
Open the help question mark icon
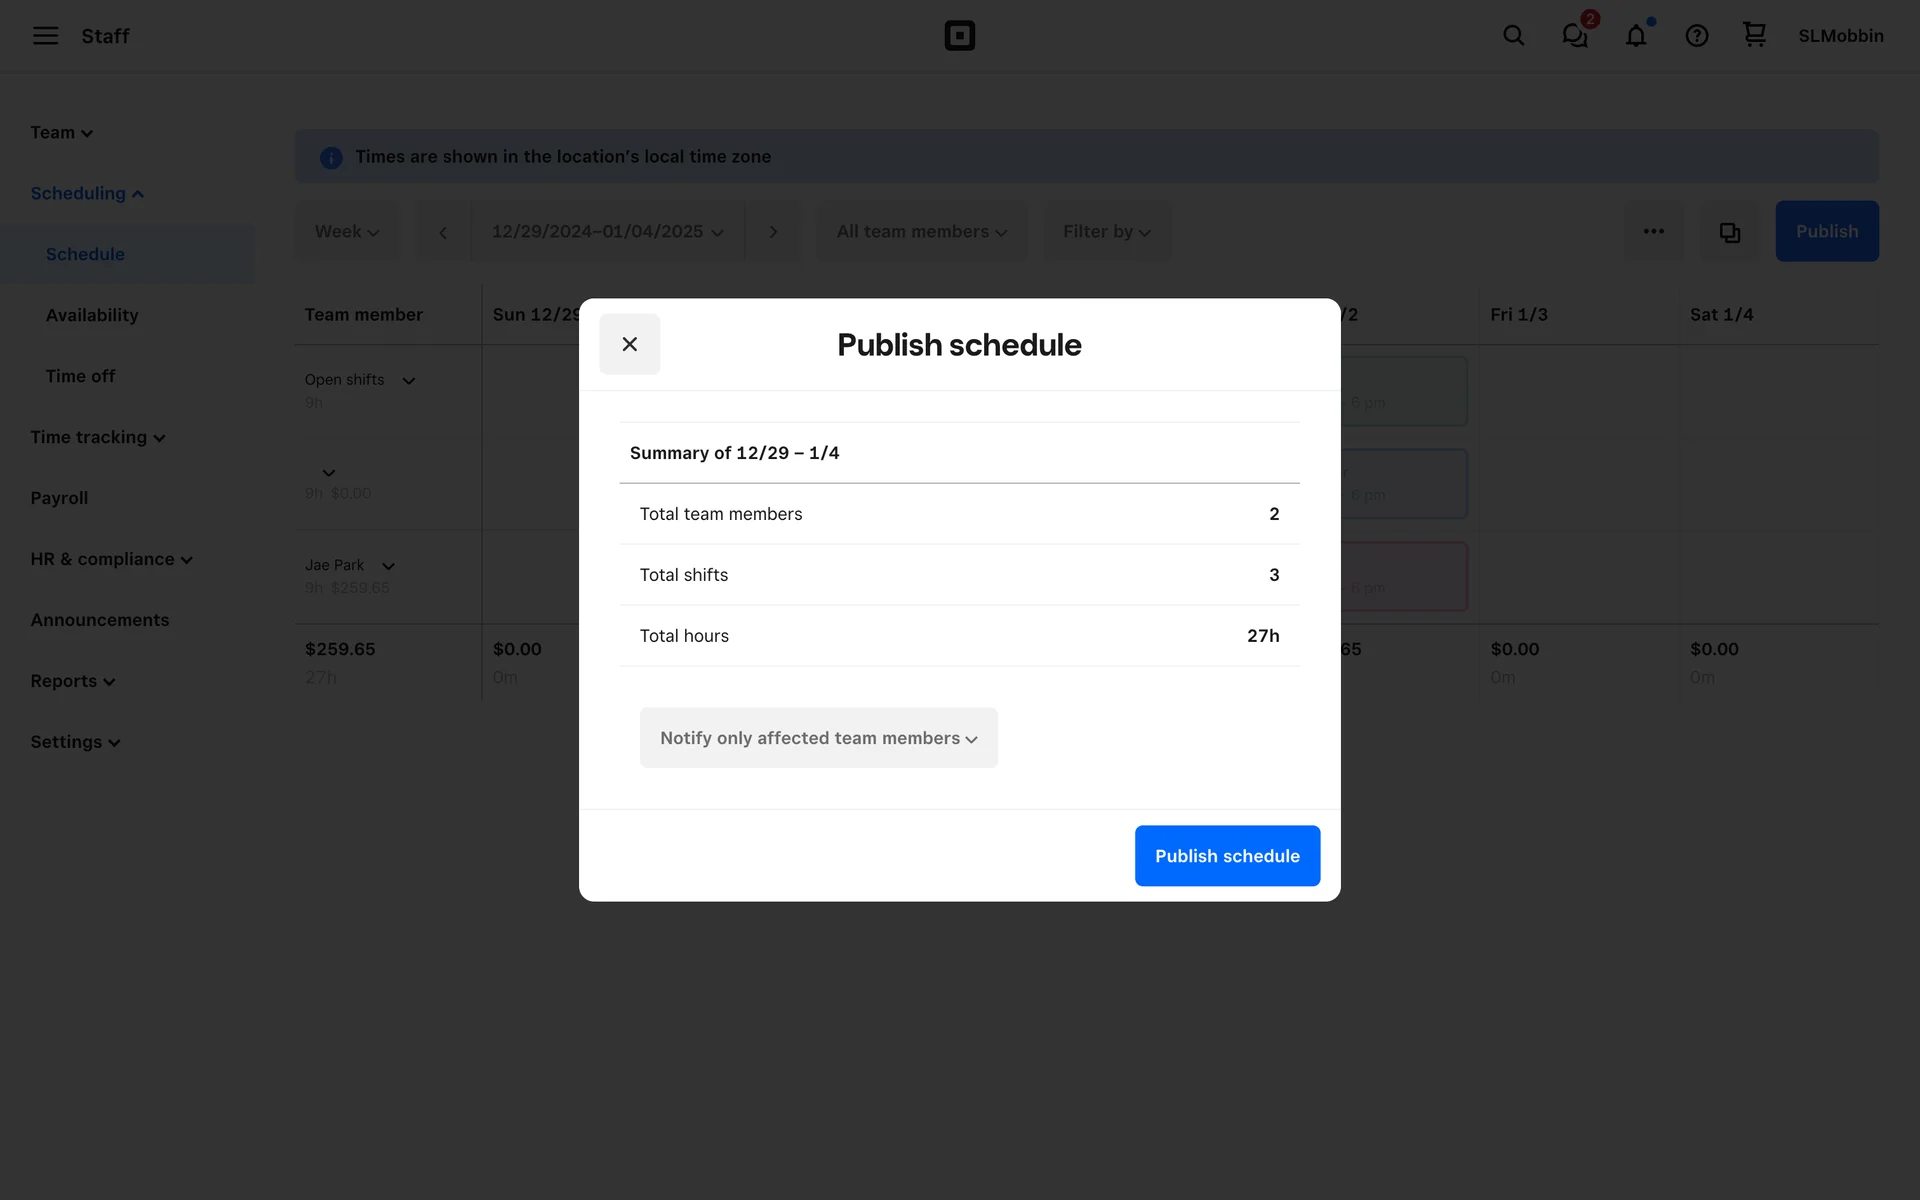[x=1696, y=36]
